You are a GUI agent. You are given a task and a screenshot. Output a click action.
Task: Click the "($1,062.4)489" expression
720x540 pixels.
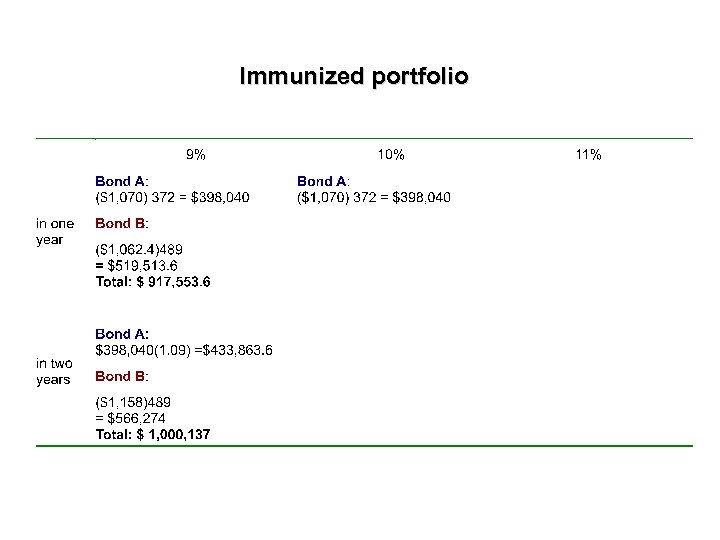(x=139, y=248)
